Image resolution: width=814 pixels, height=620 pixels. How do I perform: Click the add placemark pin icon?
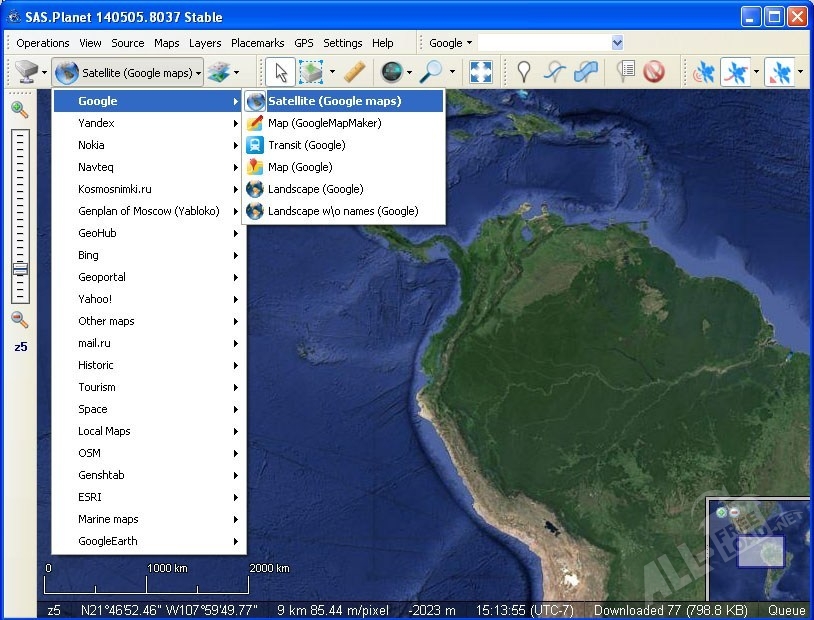523,72
